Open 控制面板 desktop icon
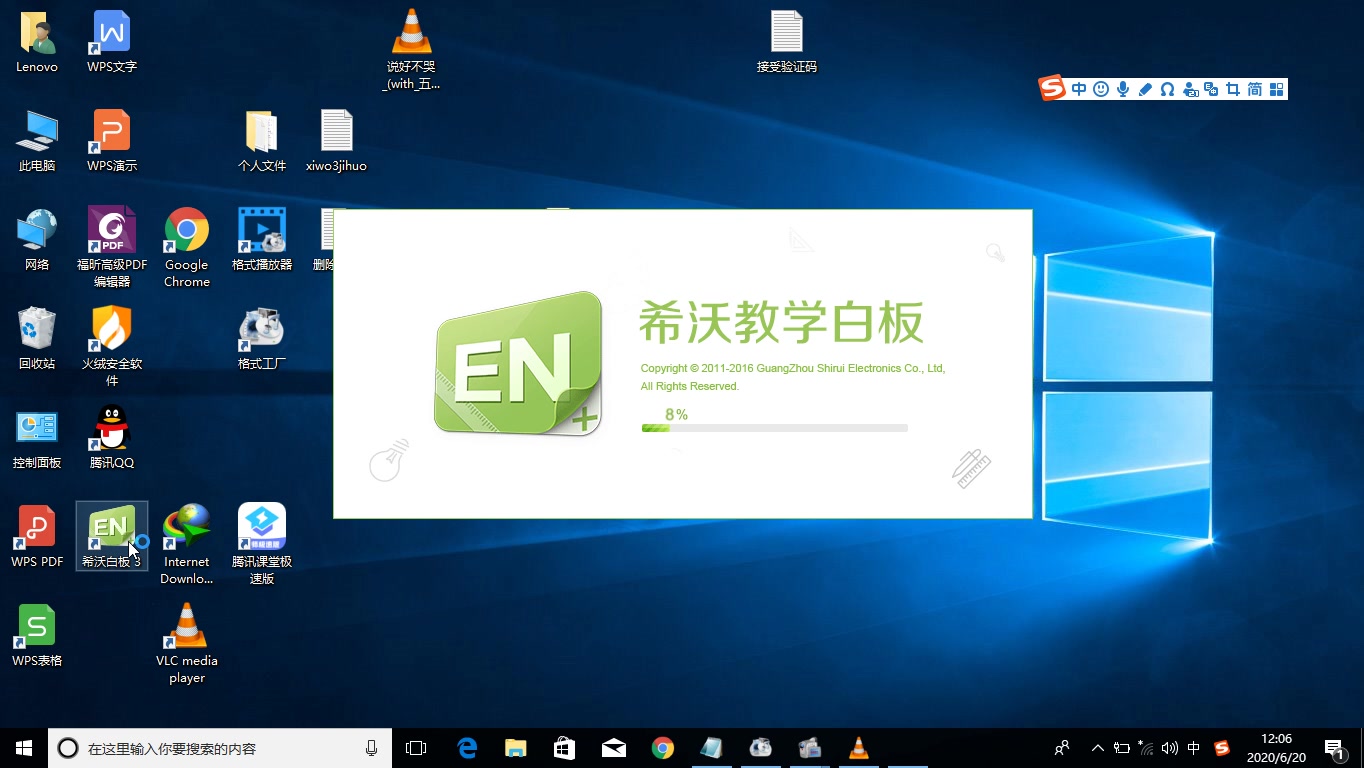 pos(37,438)
